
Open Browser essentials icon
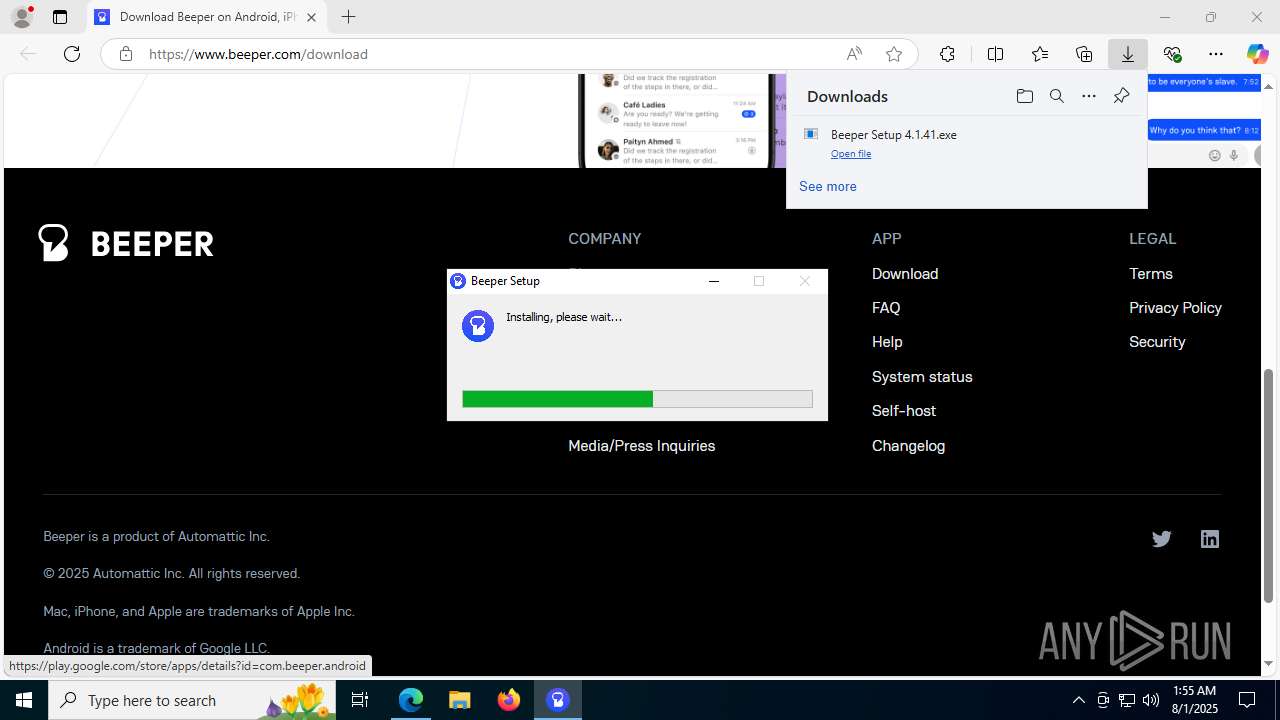pyautogui.click(x=1172, y=54)
